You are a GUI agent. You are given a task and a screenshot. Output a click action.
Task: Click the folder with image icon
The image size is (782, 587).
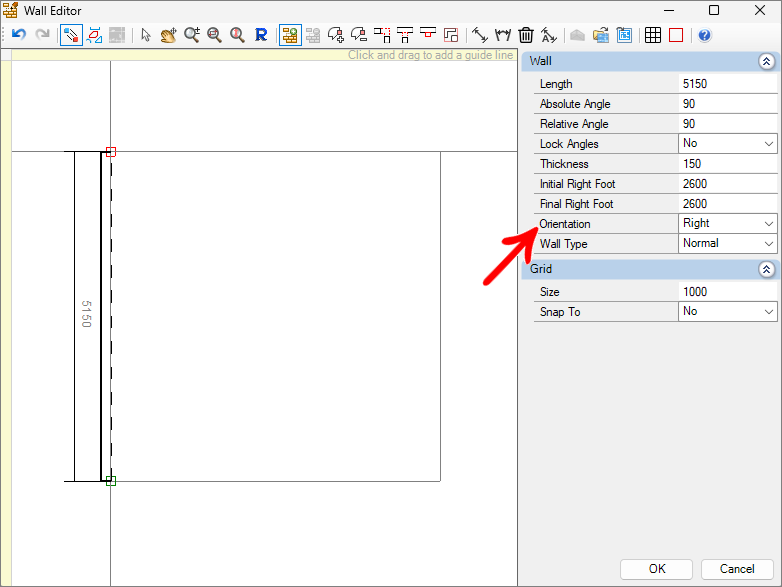(601, 35)
